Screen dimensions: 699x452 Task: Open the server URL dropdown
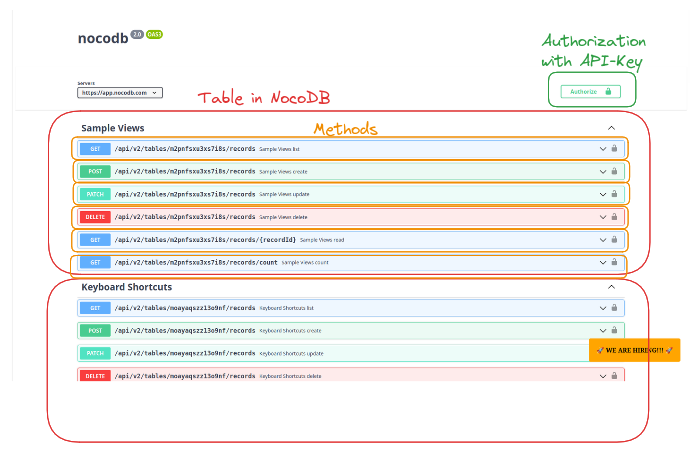[120, 93]
